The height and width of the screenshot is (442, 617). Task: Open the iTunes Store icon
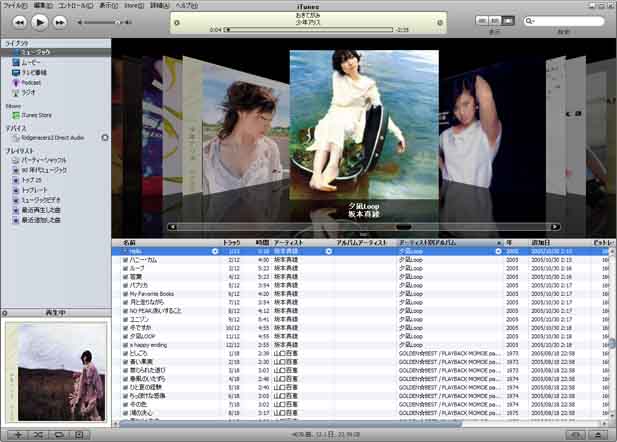(x=16, y=115)
